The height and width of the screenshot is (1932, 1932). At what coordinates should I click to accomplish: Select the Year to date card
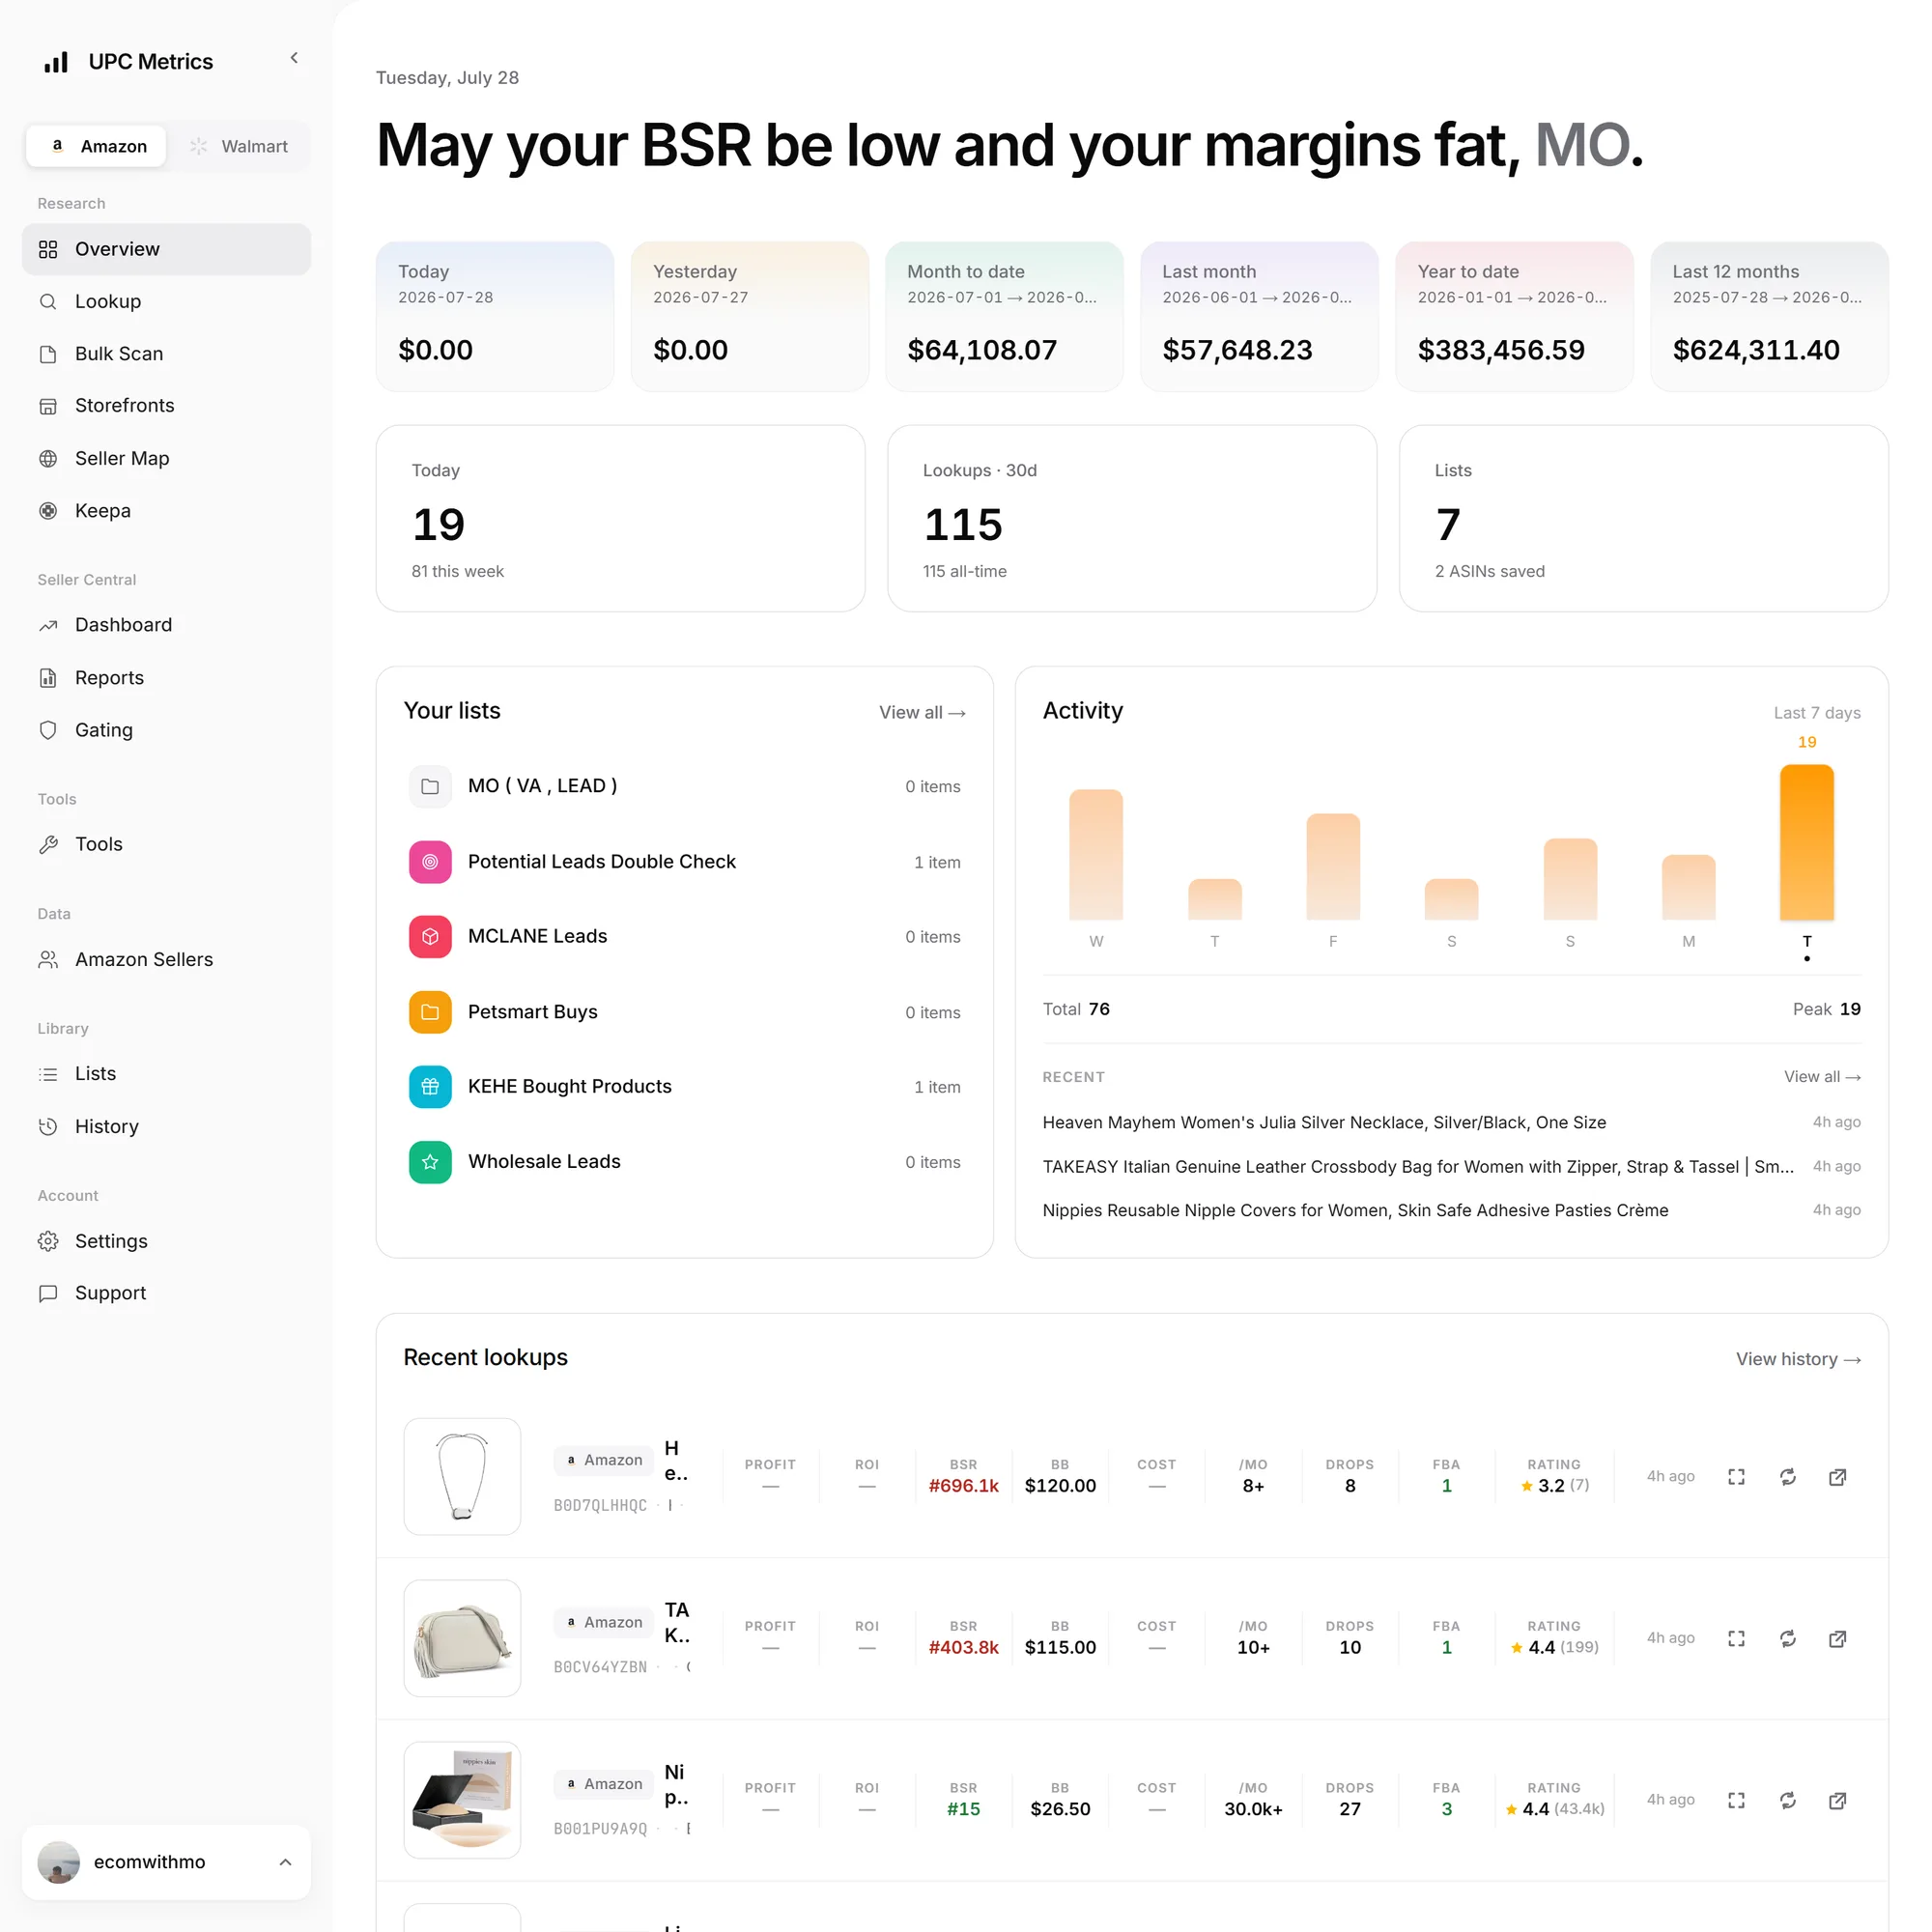(x=1514, y=316)
